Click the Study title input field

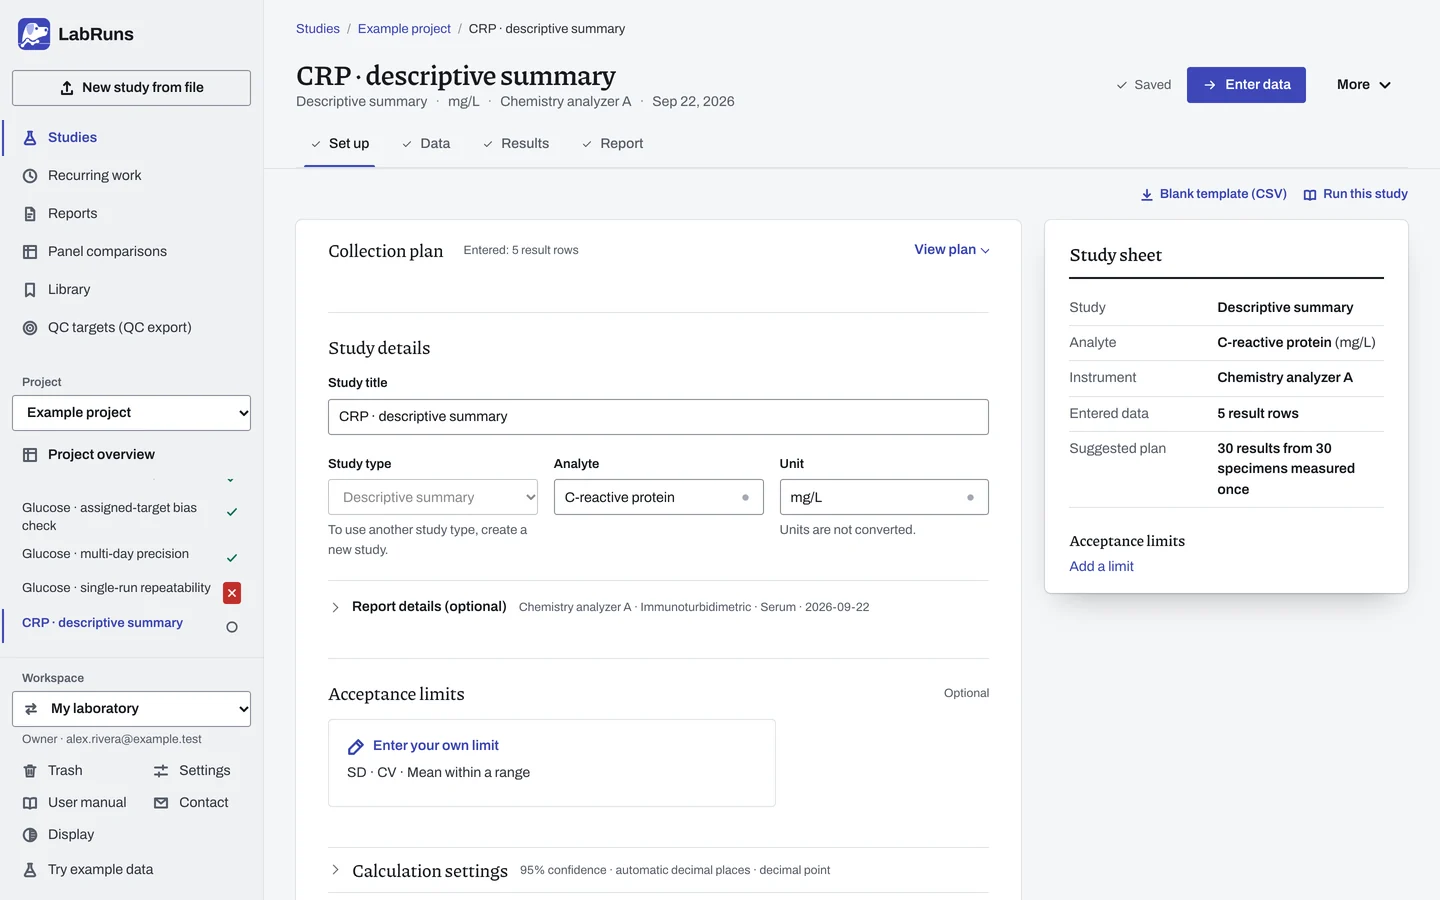click(x=658, y=417)
